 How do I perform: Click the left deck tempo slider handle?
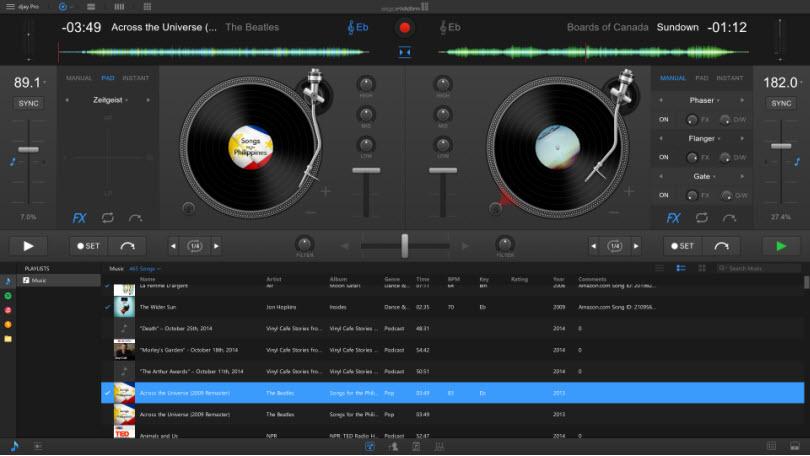click(28, 149)
